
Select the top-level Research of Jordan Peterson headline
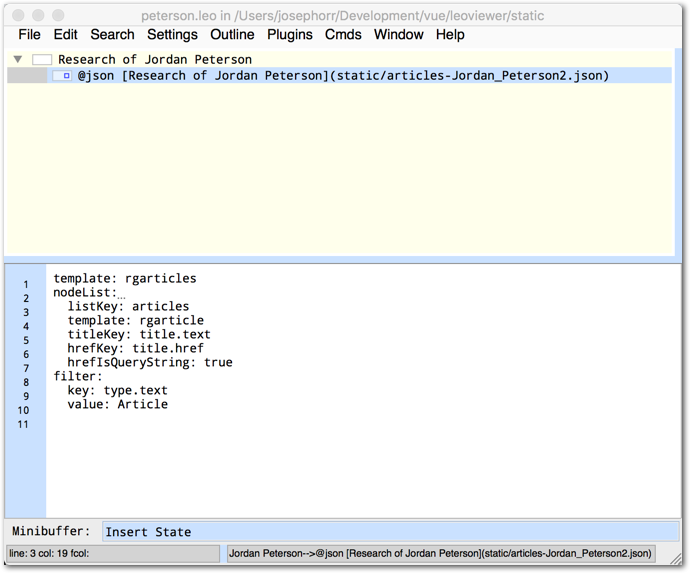155,60
